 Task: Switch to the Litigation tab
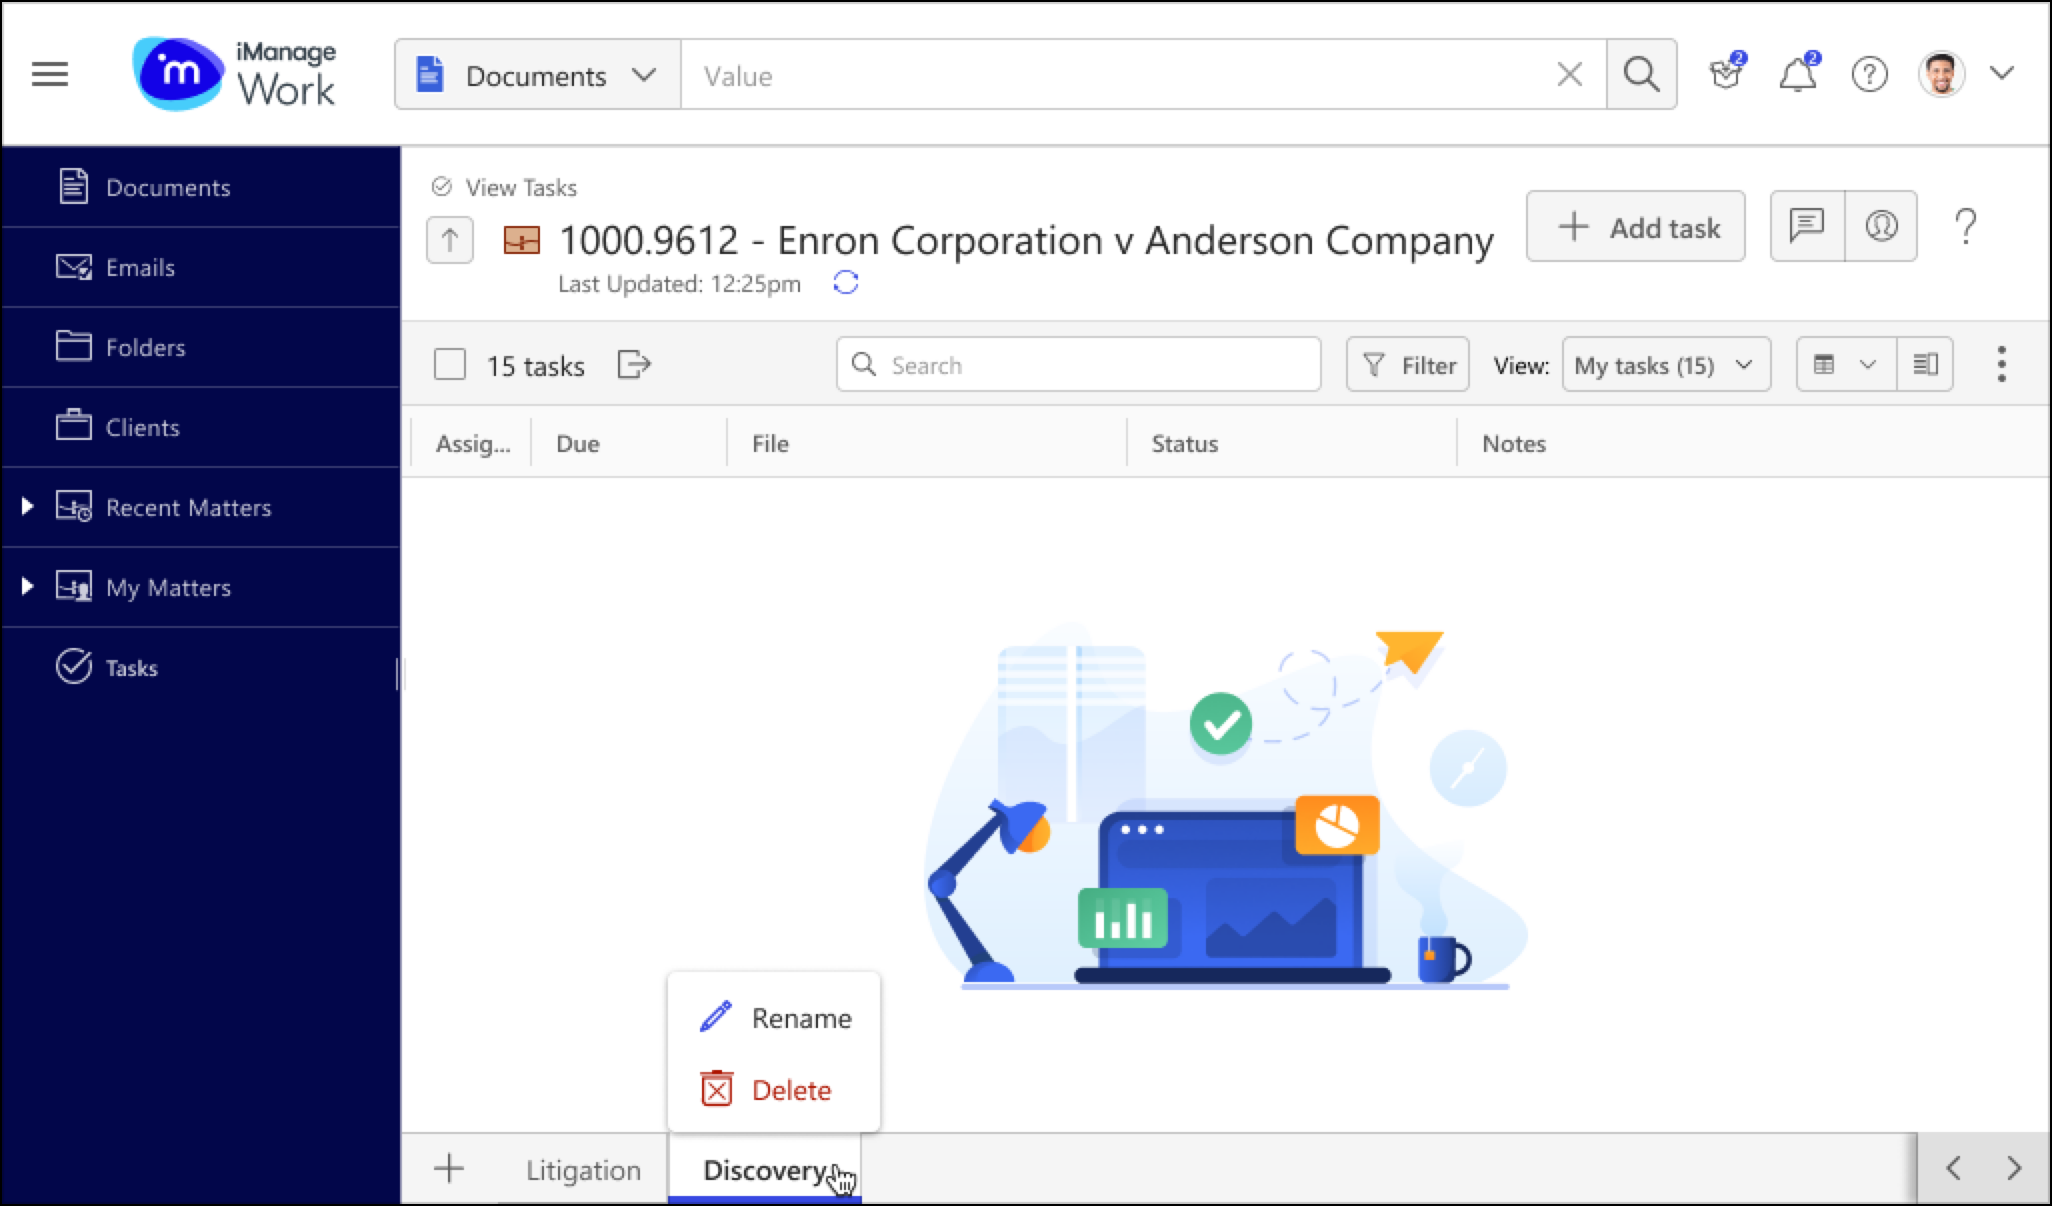click(x=583, y=1170)
